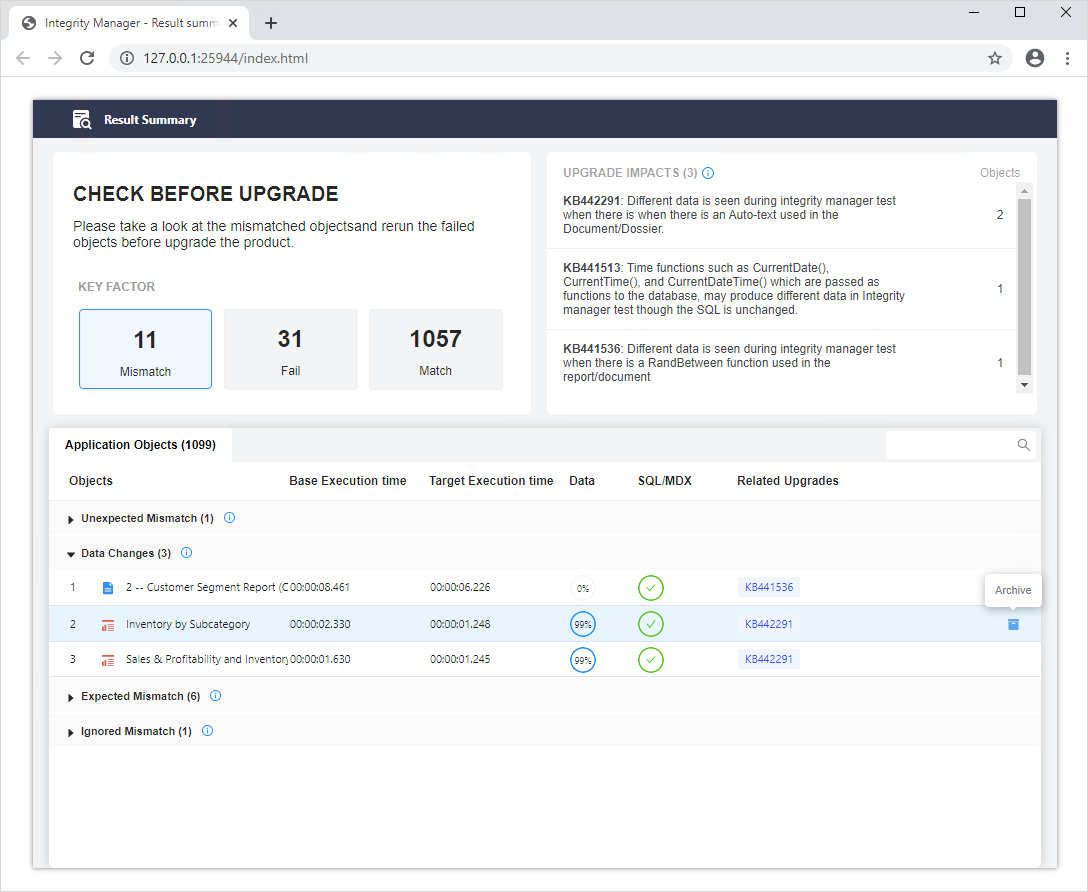This screenshot has width=1088, height=892.
Task: Click info icon next to Unexpected Mismatch
Action: (x=229, y=518)
